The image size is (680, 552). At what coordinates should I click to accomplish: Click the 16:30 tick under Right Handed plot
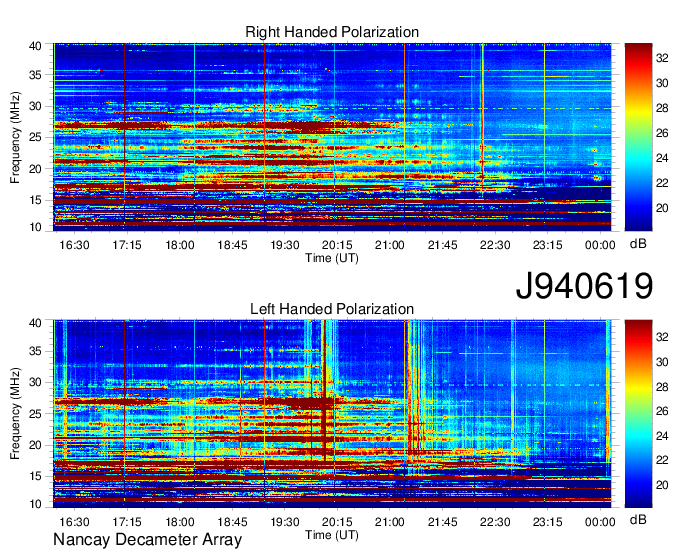(74, 245)
